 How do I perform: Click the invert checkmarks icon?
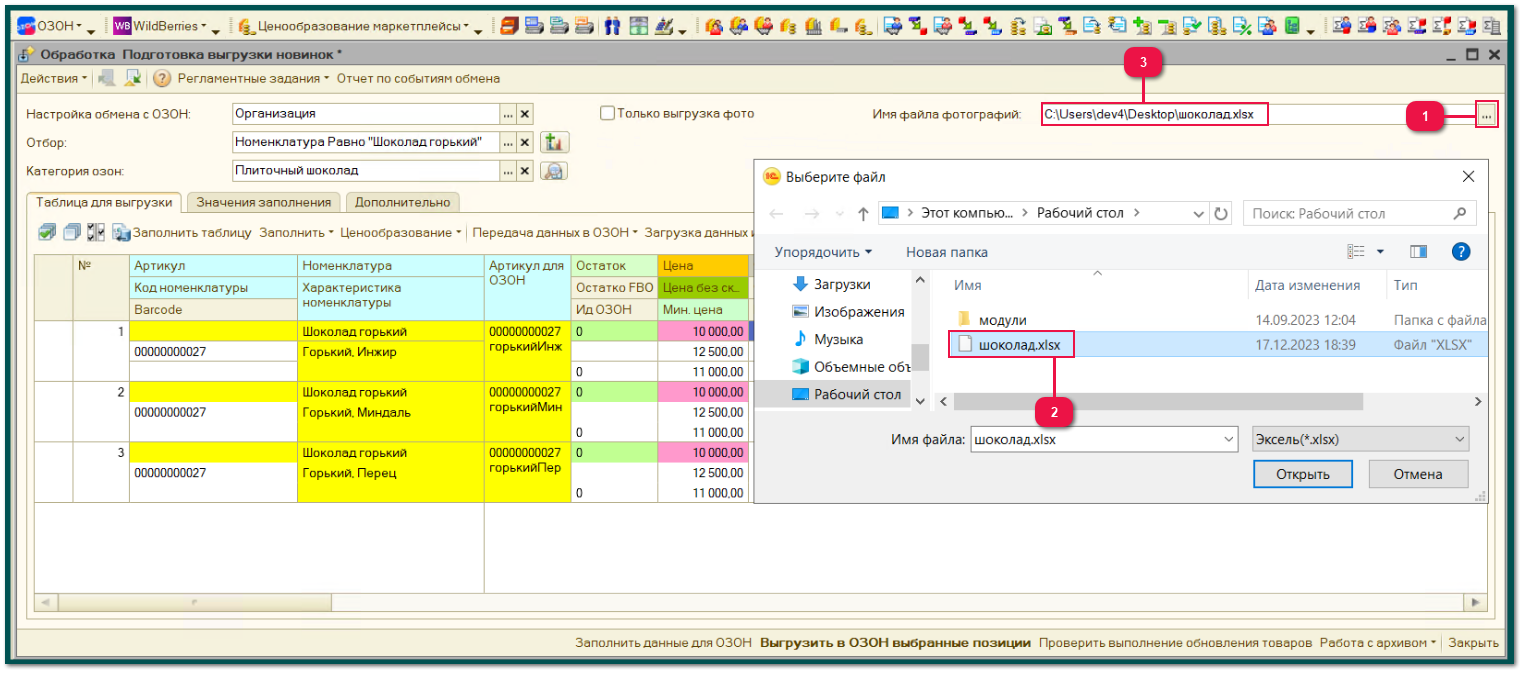(96, 232)
